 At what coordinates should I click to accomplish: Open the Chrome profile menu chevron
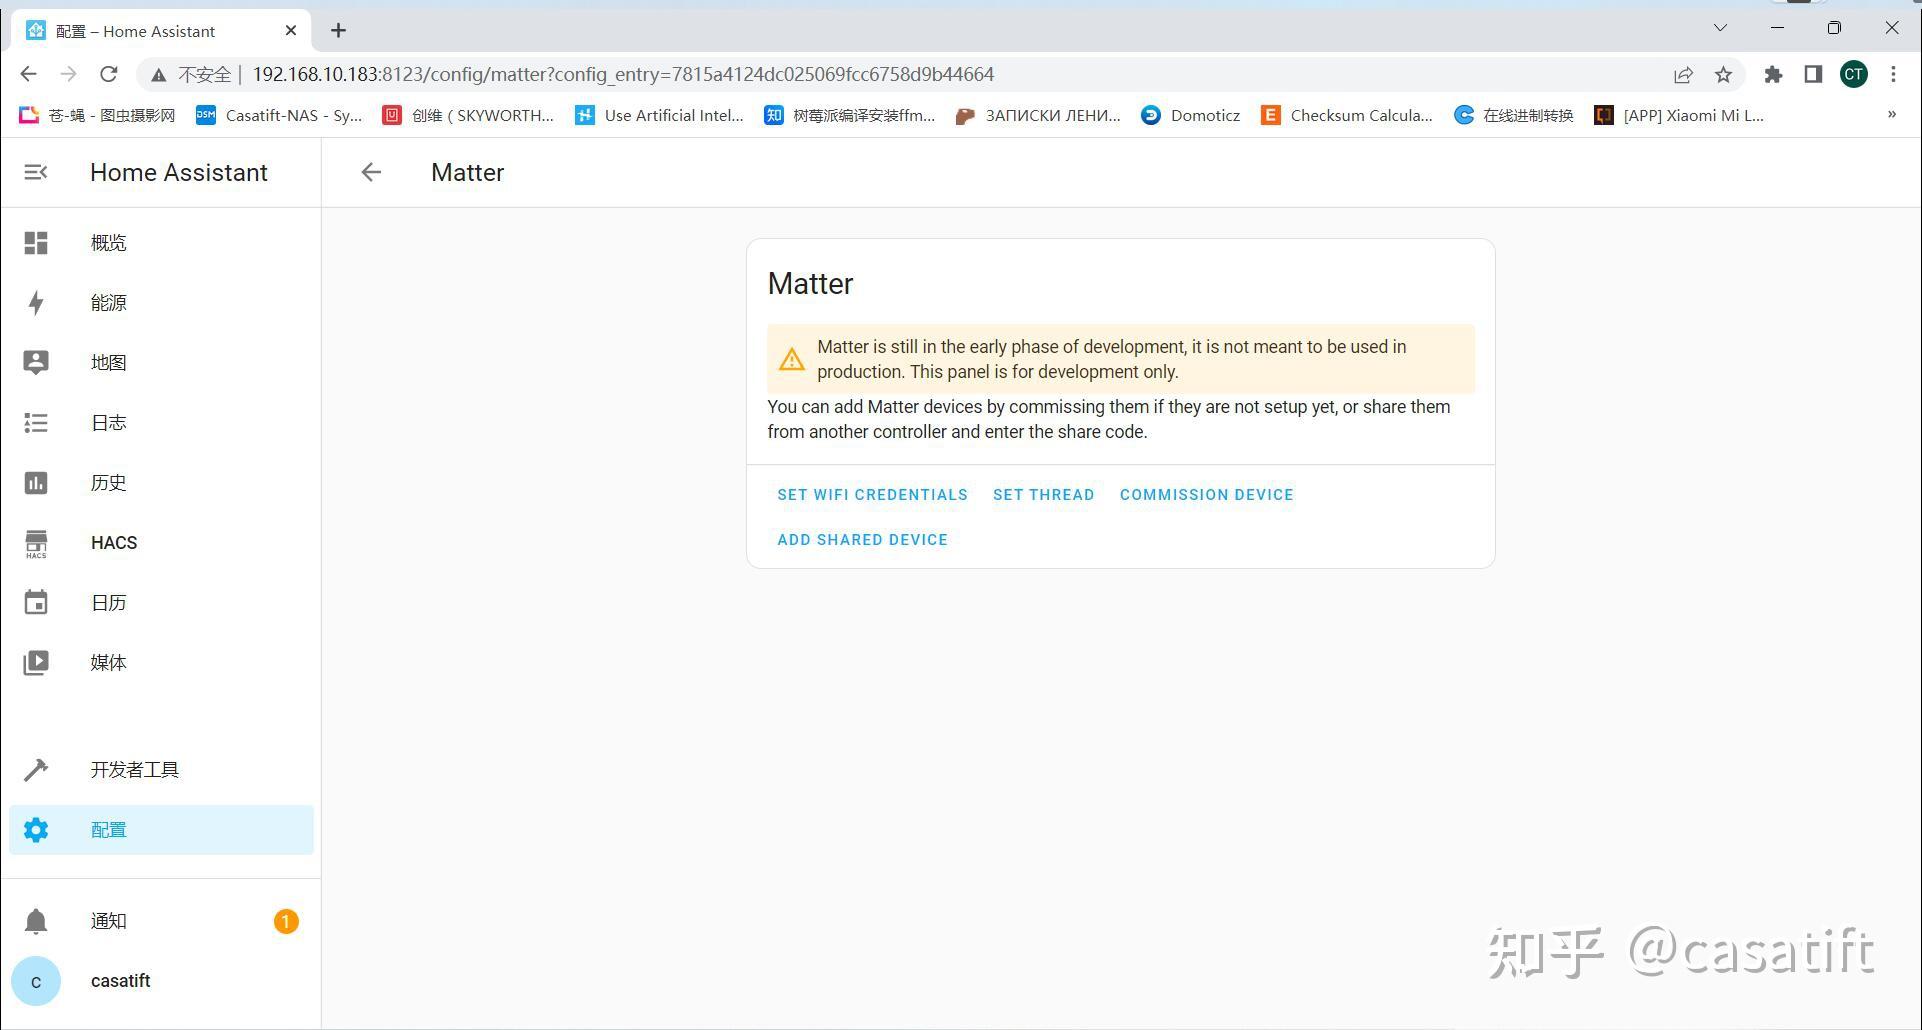tap(1720, 27)
